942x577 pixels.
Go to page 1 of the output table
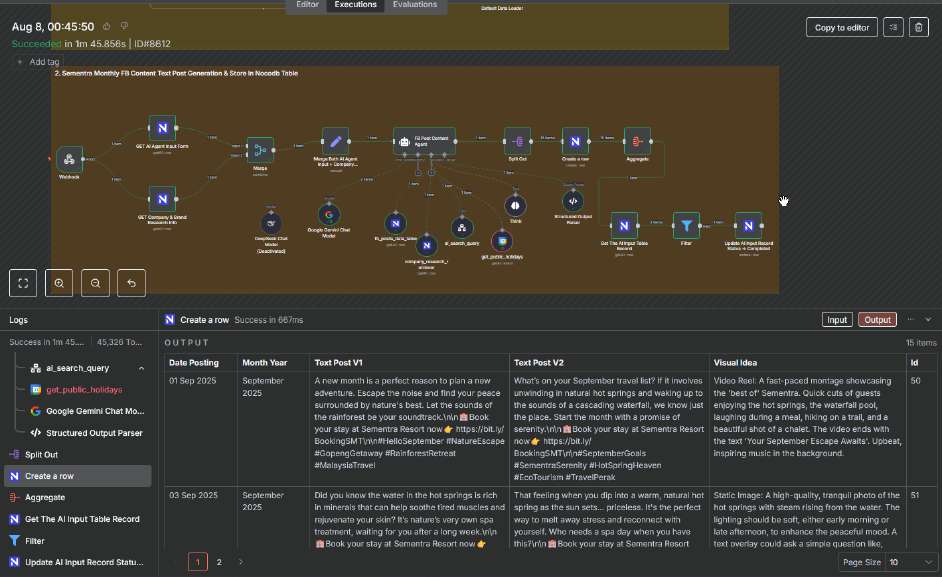point(198,562)
